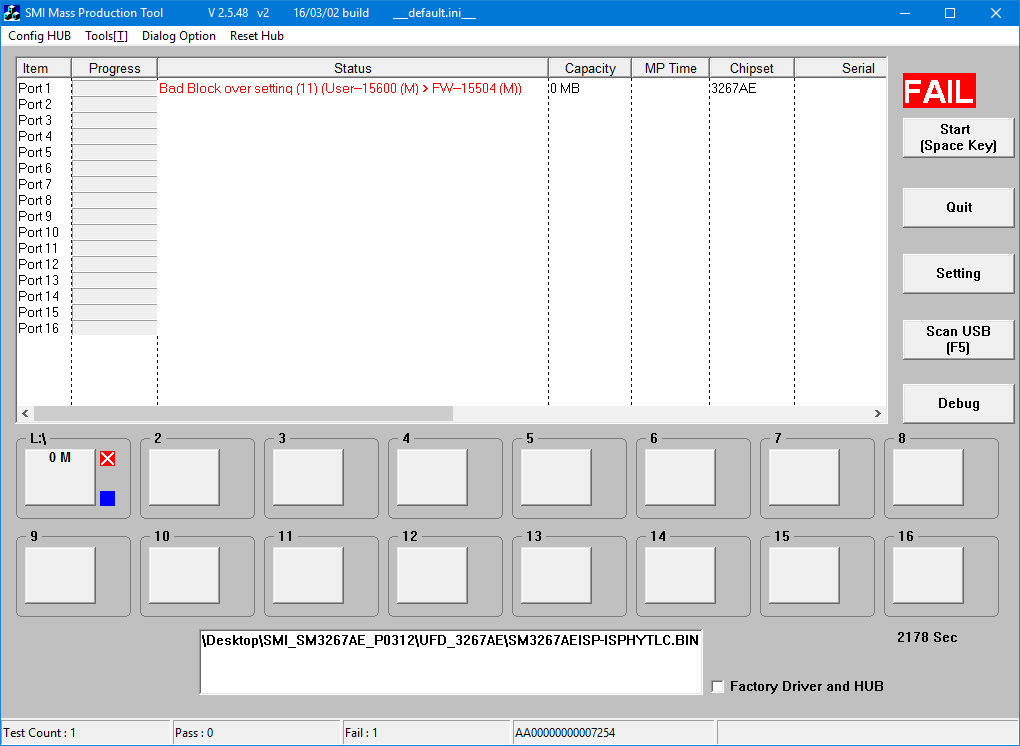
Task: Select the Port 1 row label
Action: coord(34,88)
